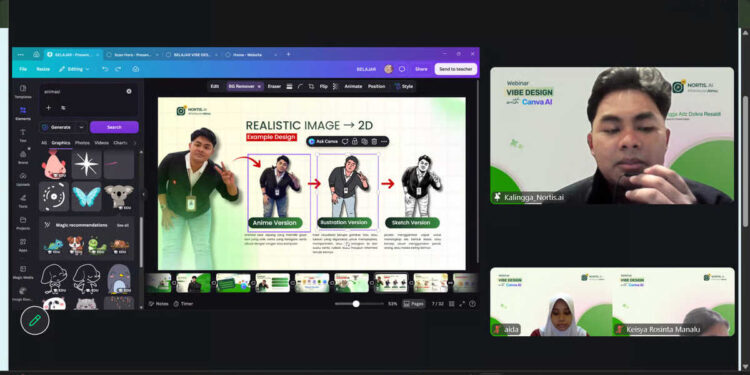Open Position in the image toolbar
Screen dimensions: 750x375
click(376, 87)
